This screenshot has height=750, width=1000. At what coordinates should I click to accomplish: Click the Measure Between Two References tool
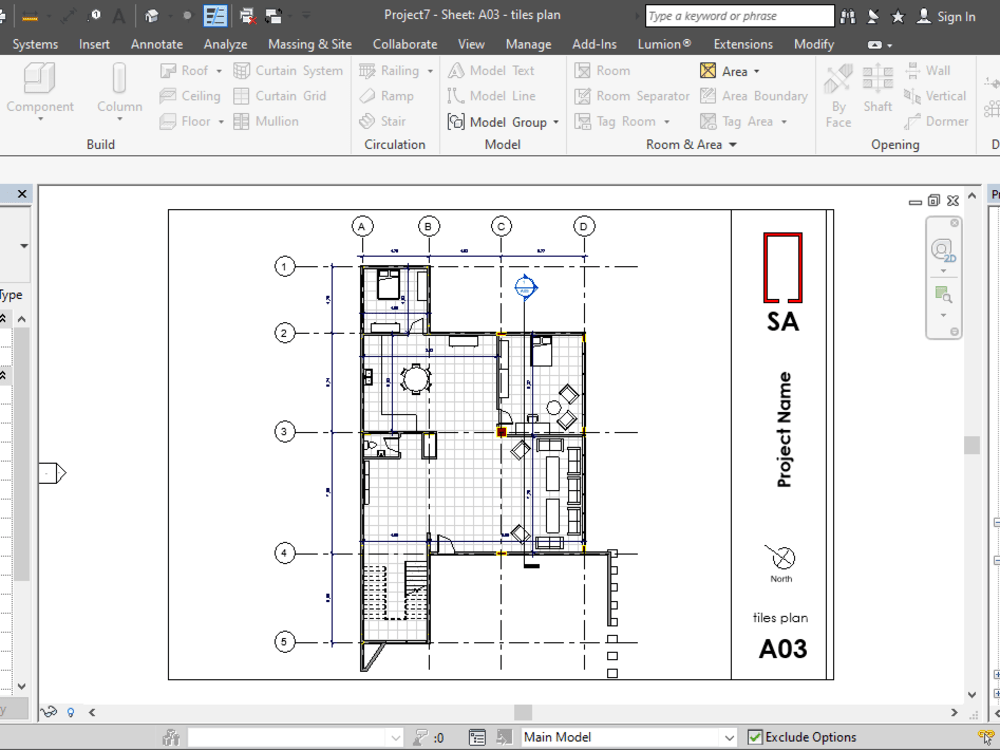(30, 16)
